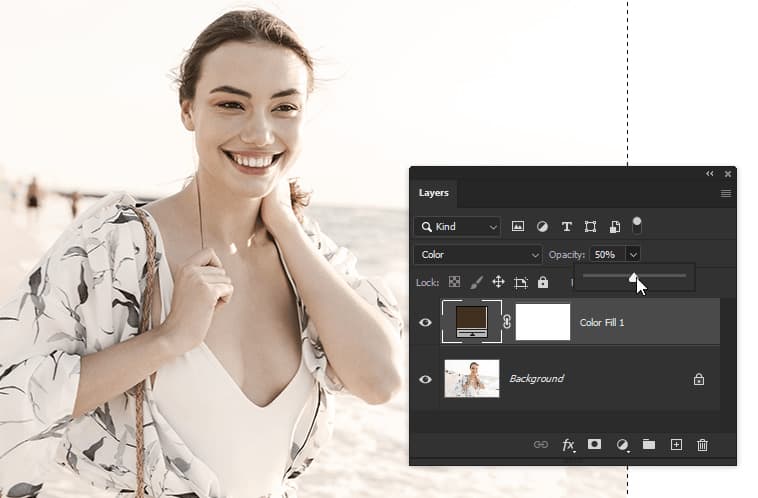This screenshot has width=758, height=498.
Task: Filter layers by adjustment layers icon
Action: [x=542, y=227]
